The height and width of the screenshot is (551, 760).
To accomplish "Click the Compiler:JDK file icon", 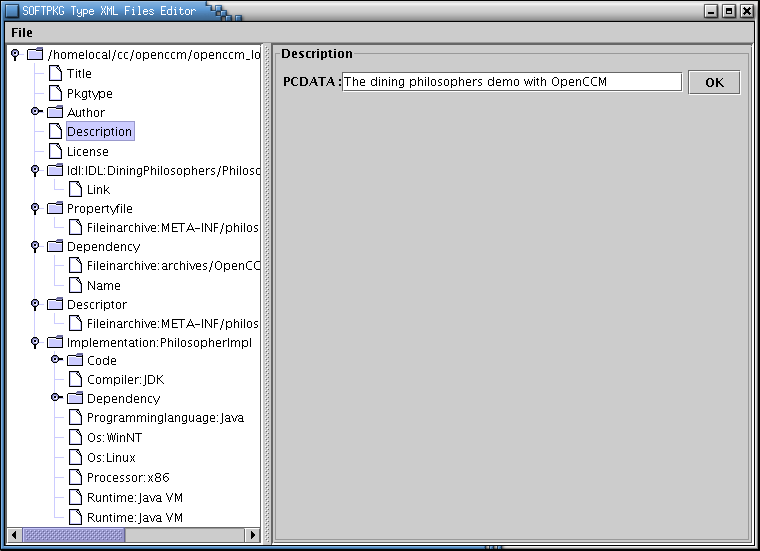I will click(x=76, y=380).
